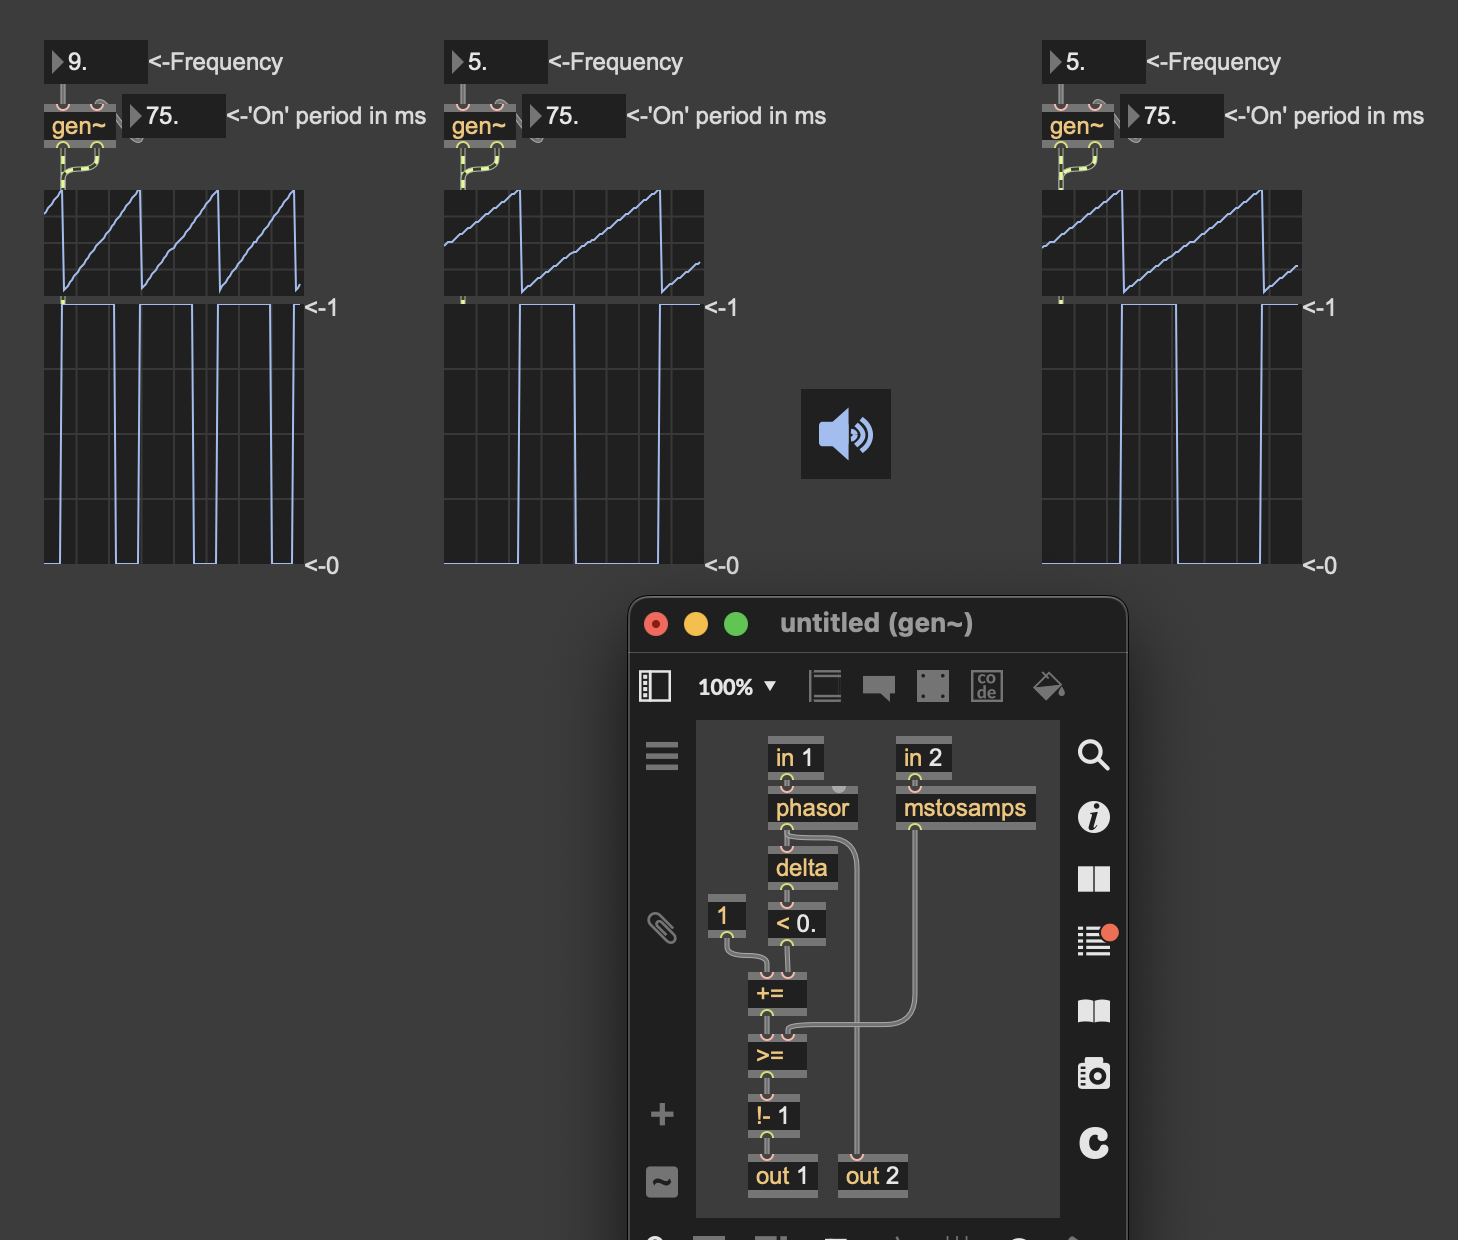Click the paperclip attachments icon

click(662, 928)
